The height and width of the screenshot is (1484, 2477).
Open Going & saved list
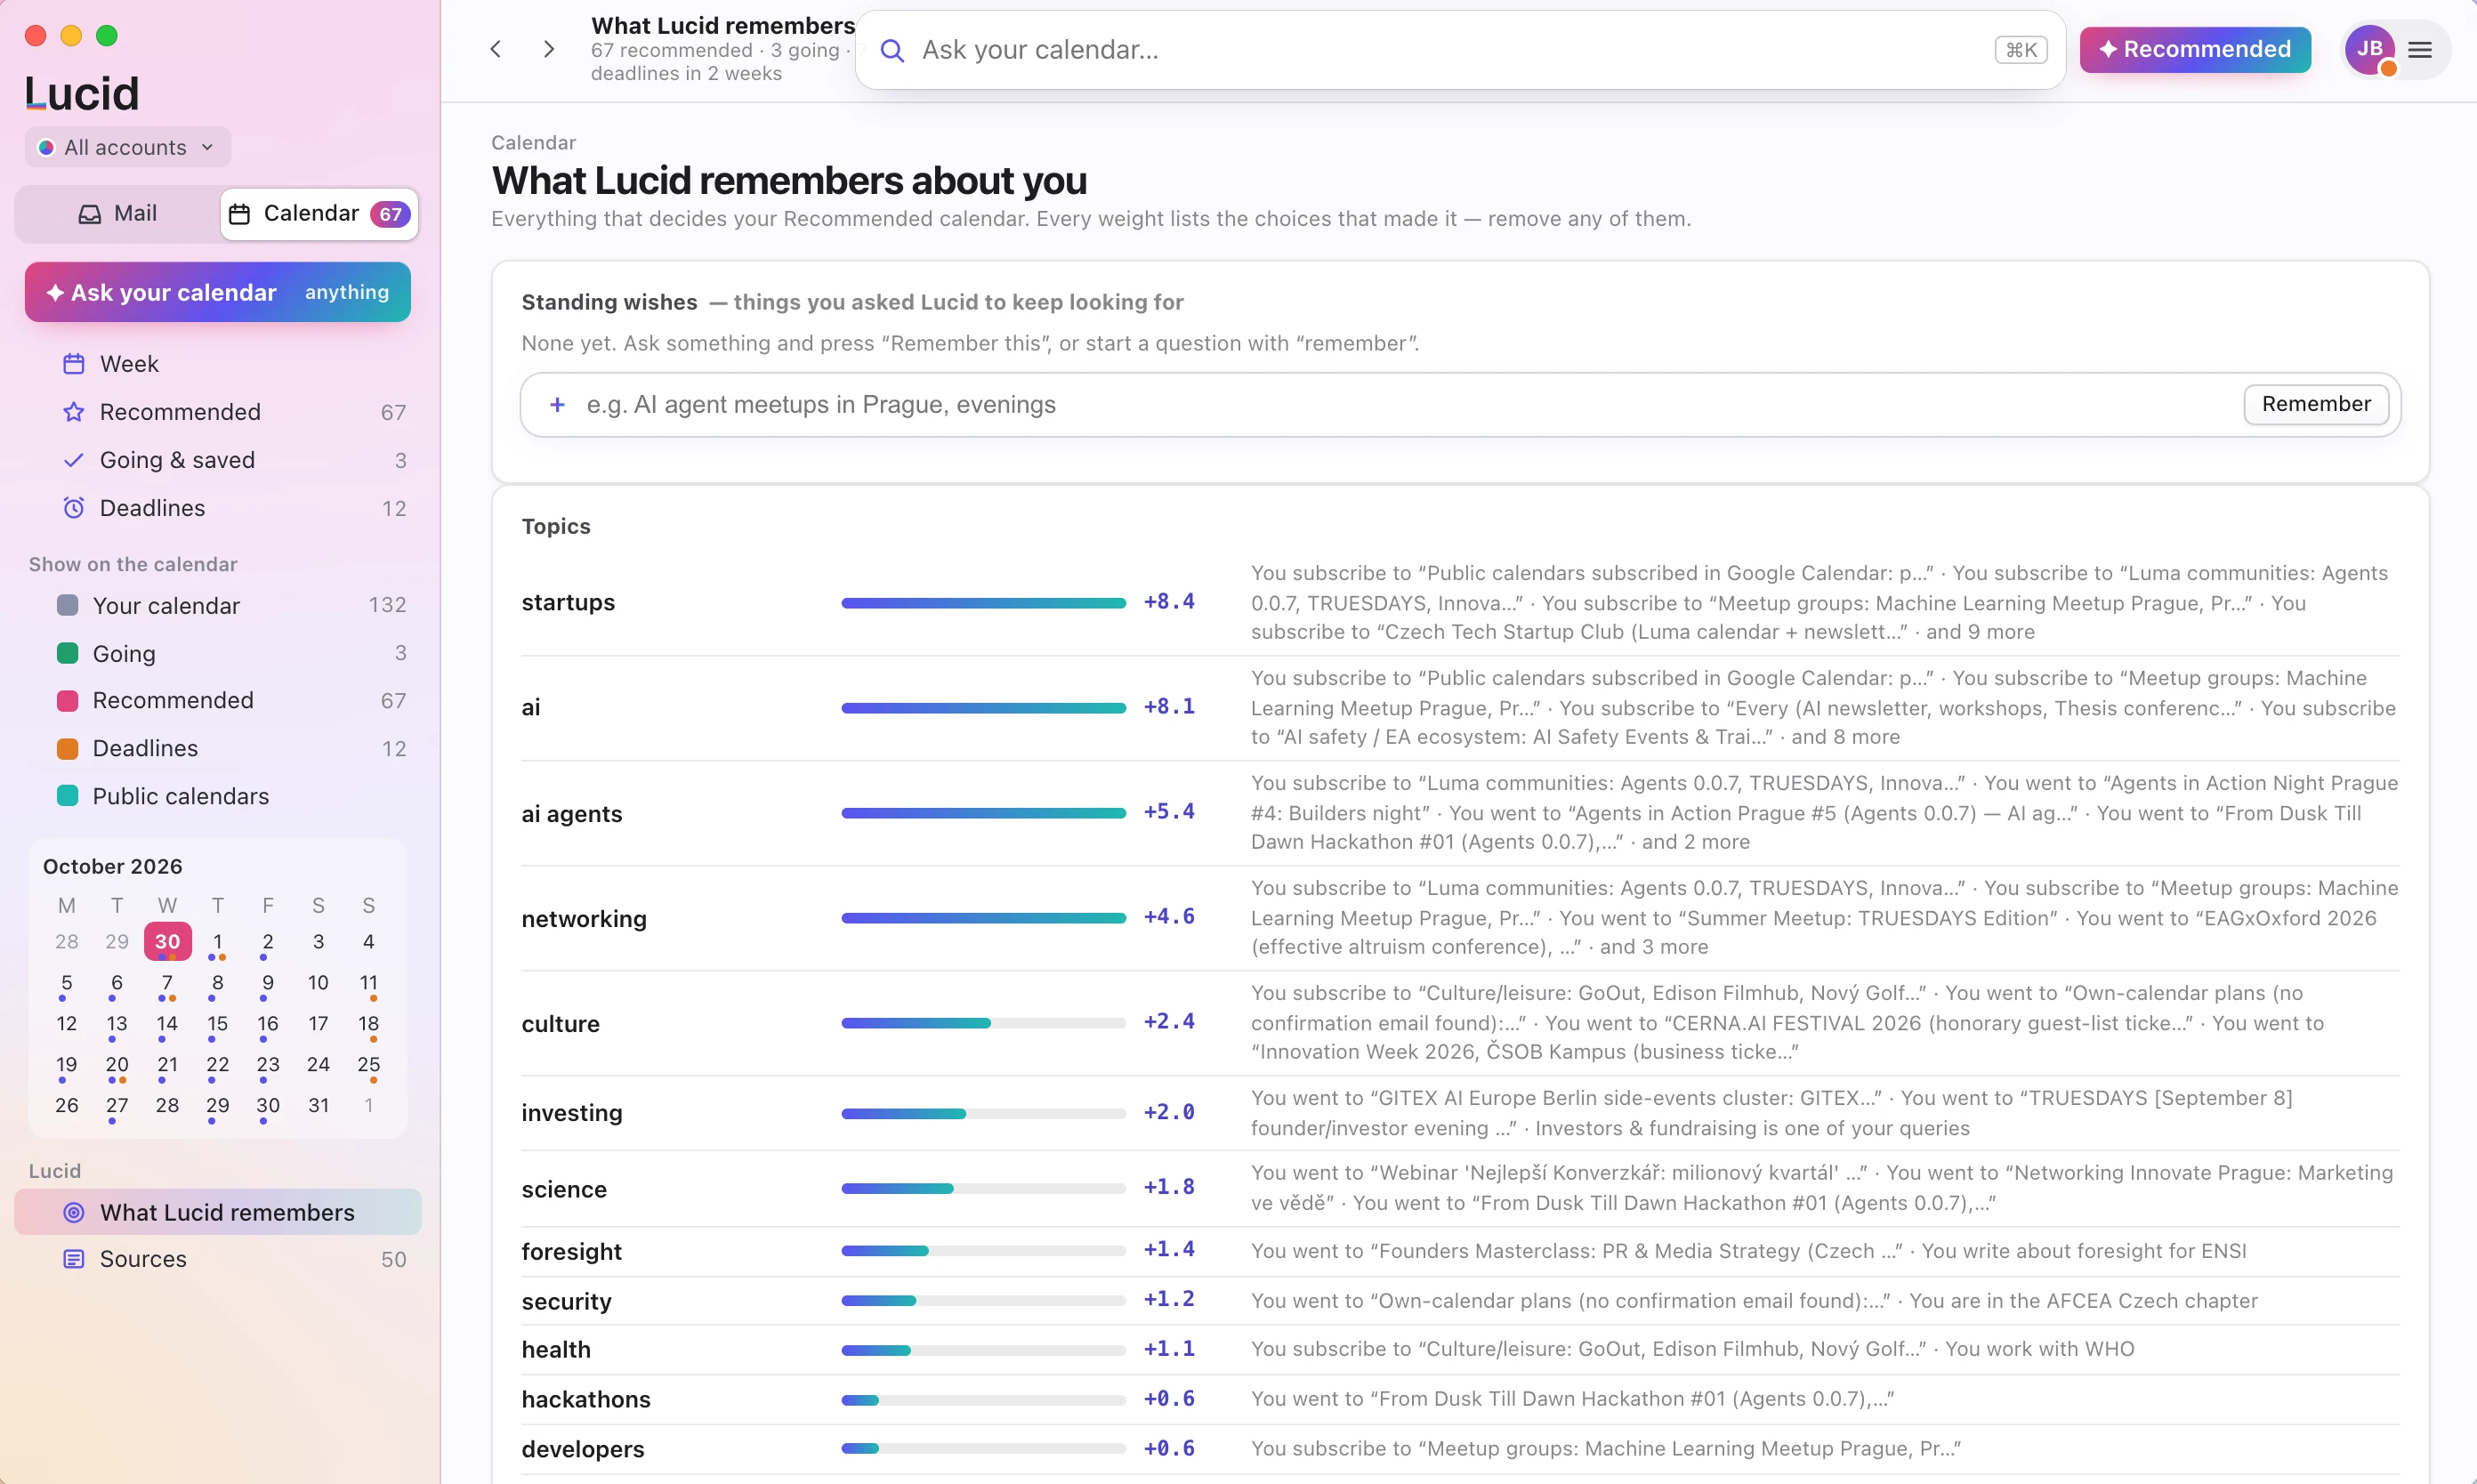pyautogui.click(x=218, y=460)
